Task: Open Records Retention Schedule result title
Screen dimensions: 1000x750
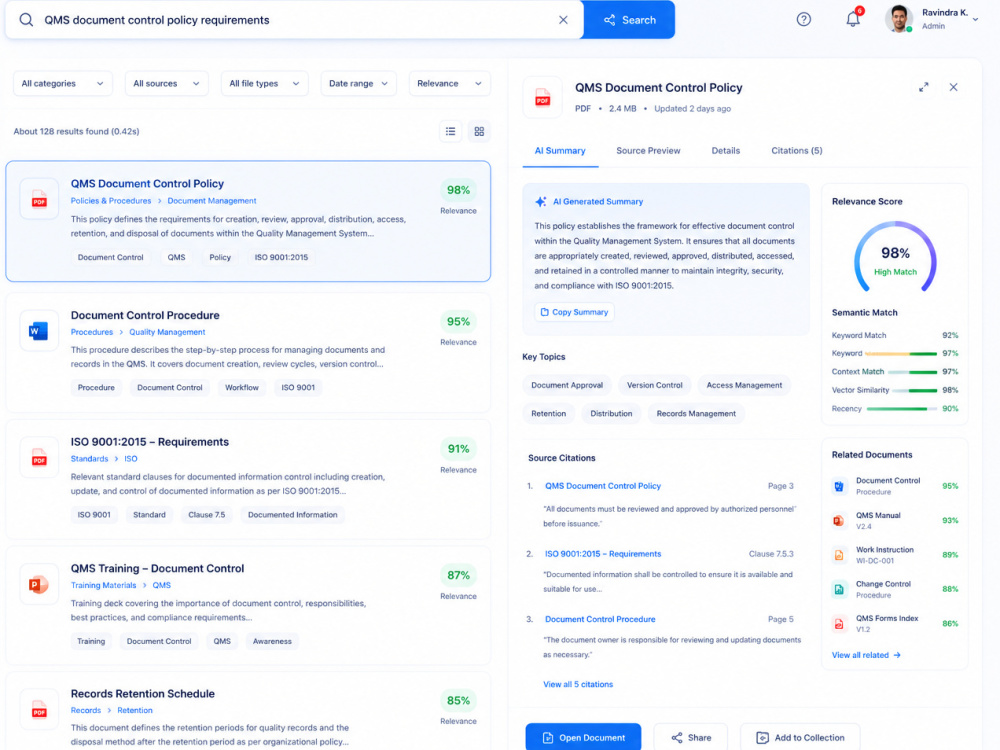Action: [143, 694]
